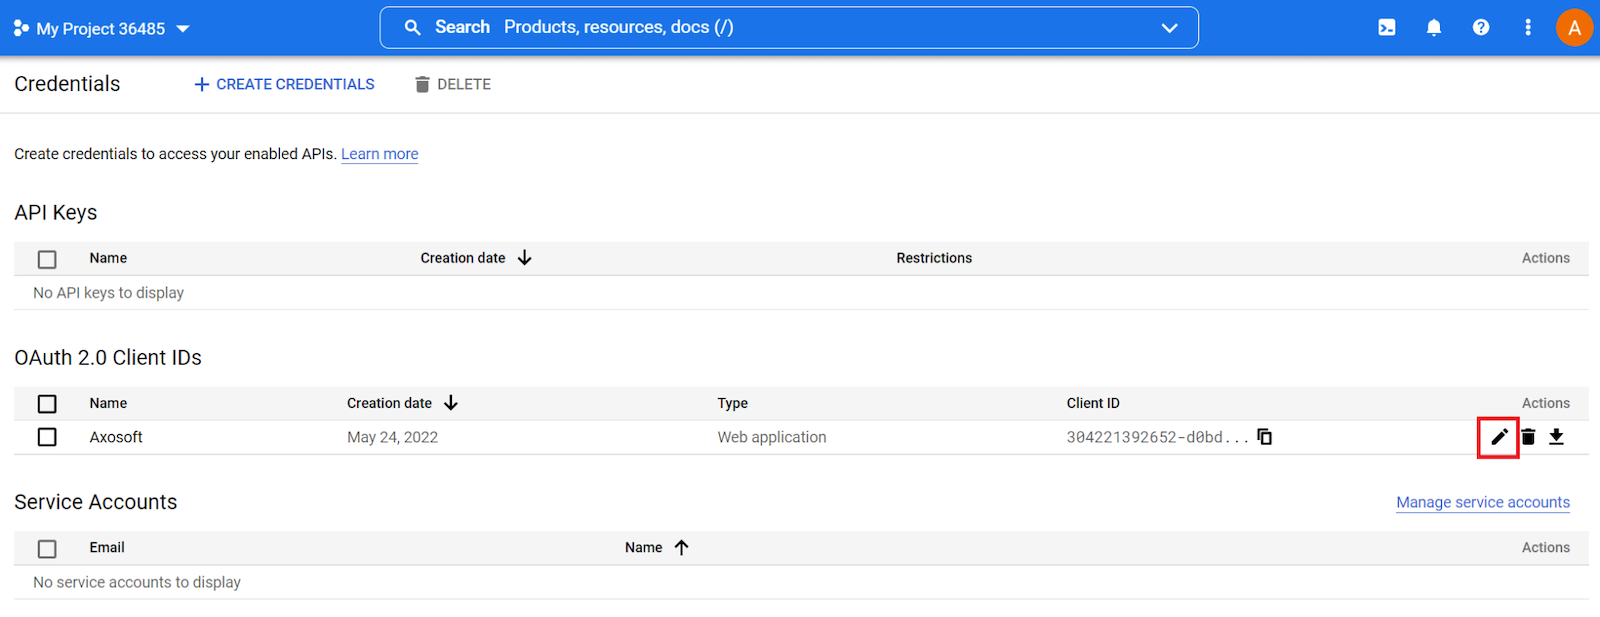The height and width of the screenshot is (617, 1600).
Task: Click the Google Cloud project icon
Action: click(x=21, y=29)
